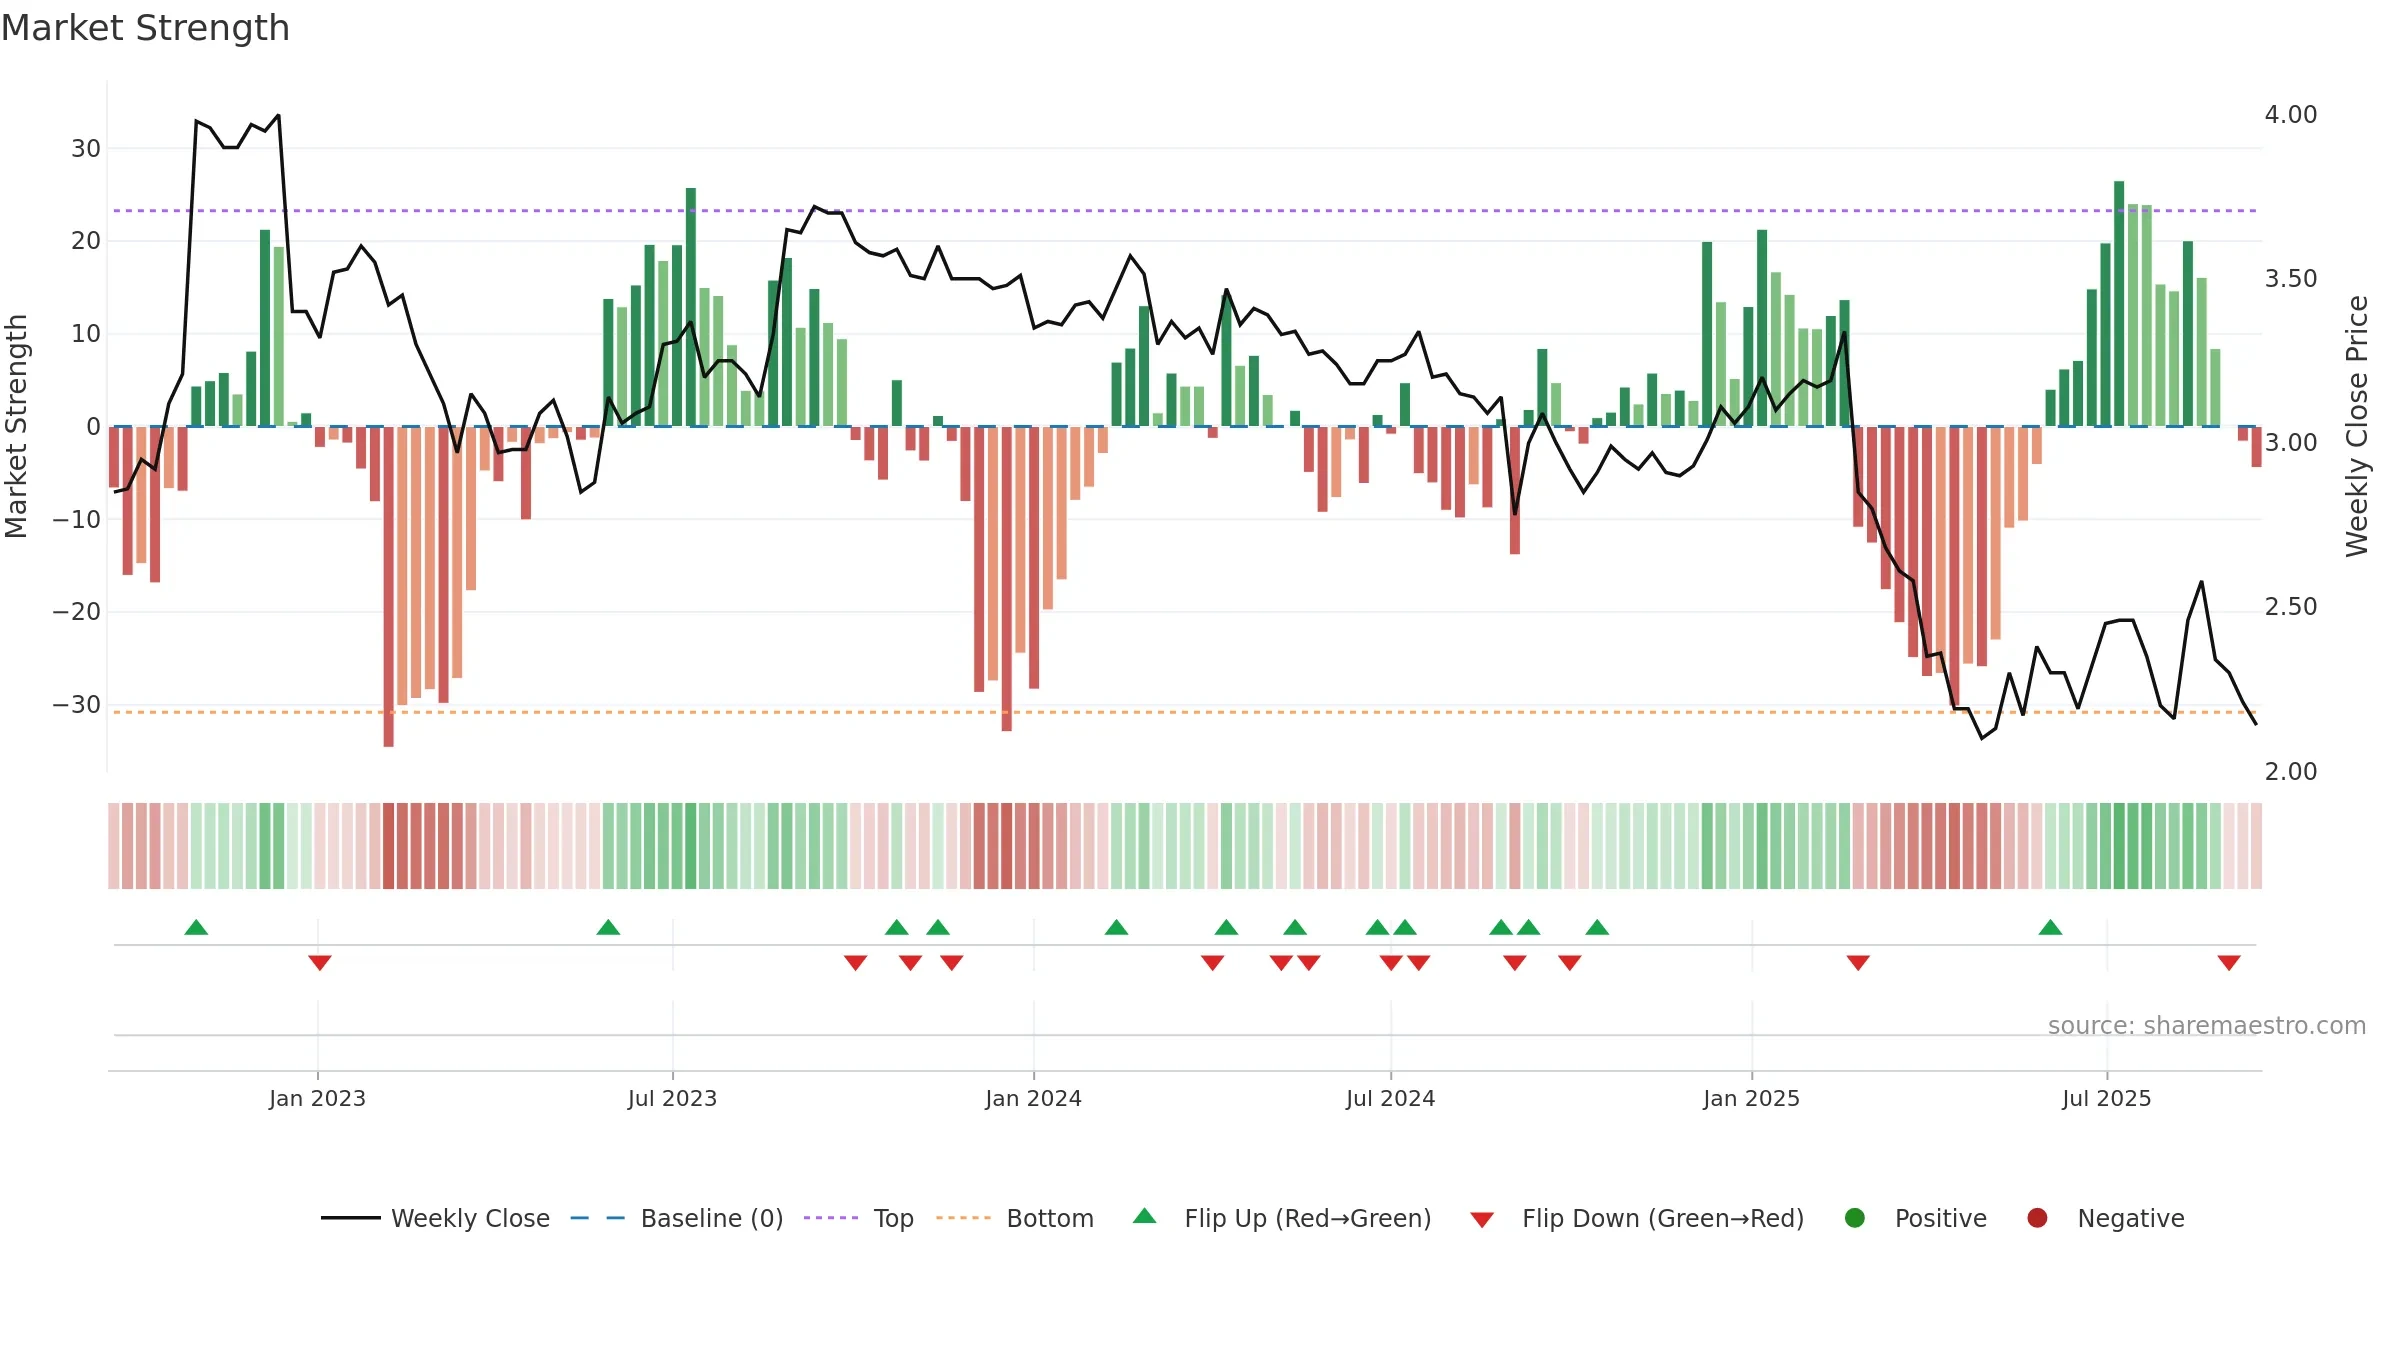Click the source: sharemaestro.com text
The image size is (2400, 1350).
[2207, 1025]
